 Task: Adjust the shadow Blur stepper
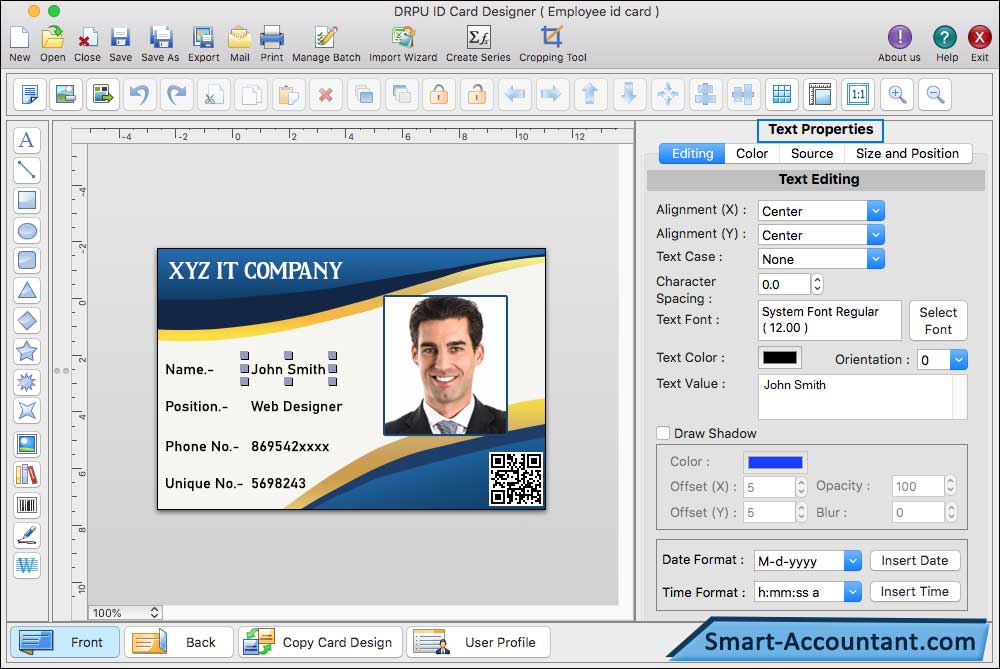tap(951, 512)
